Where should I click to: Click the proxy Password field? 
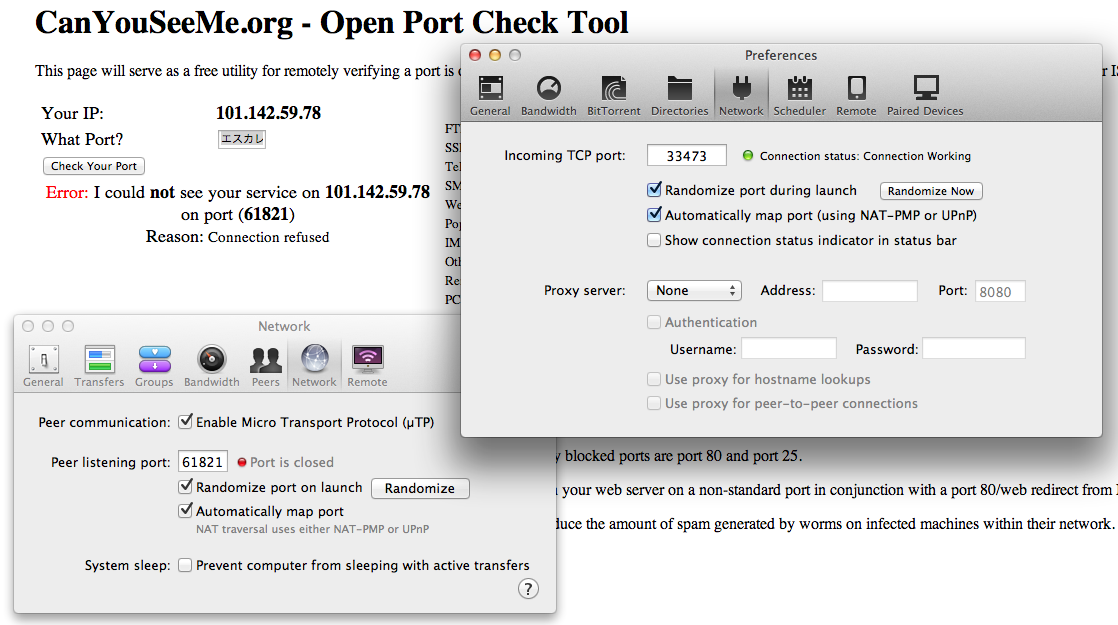974,348
